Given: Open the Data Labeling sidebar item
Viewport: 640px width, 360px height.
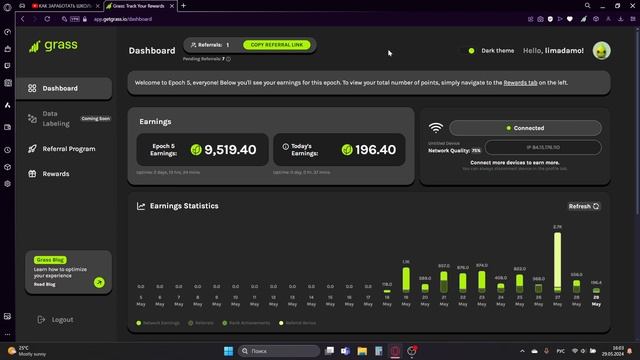Looking at the screenshot, I should click(x=64, y=119).
